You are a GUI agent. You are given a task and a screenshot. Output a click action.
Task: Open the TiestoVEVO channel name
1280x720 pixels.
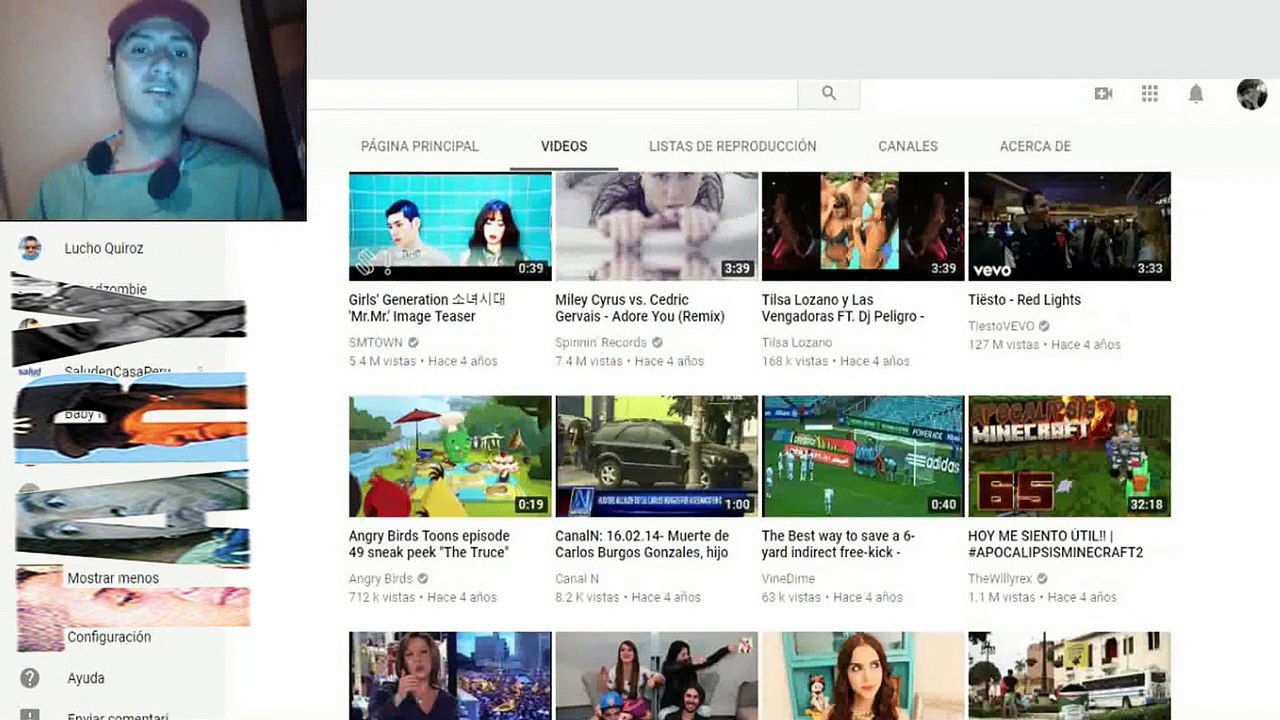[x=1001, y=326]
